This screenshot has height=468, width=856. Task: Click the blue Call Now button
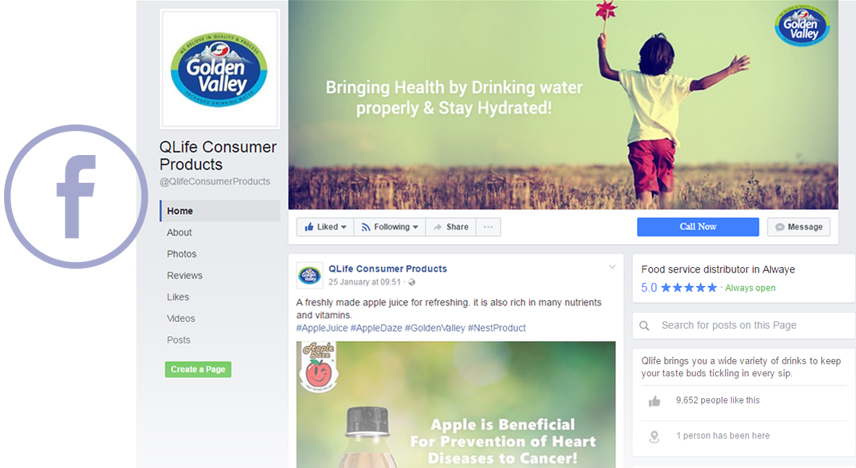[x=698, y=227]
